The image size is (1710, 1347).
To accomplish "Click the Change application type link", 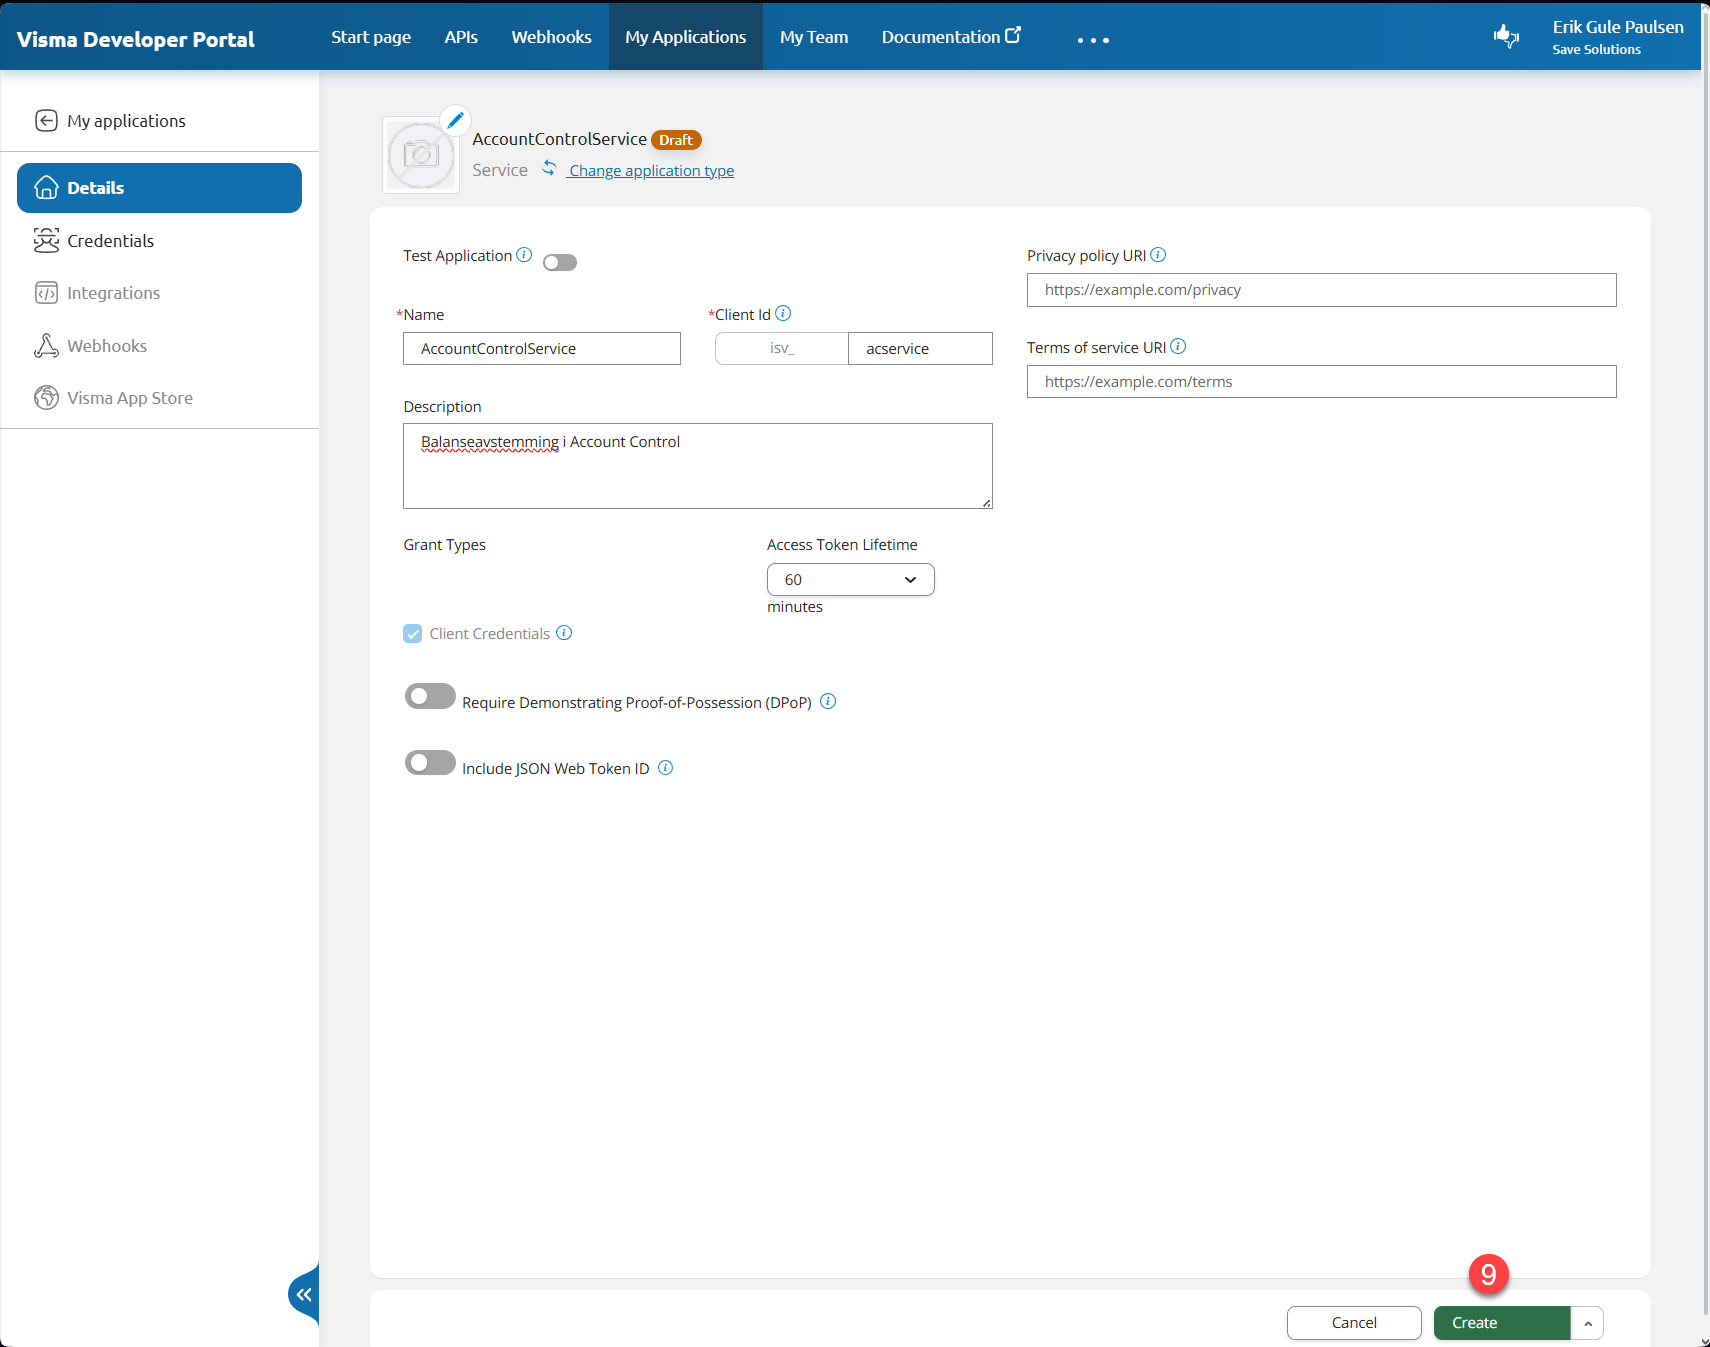I will (651, 171).
